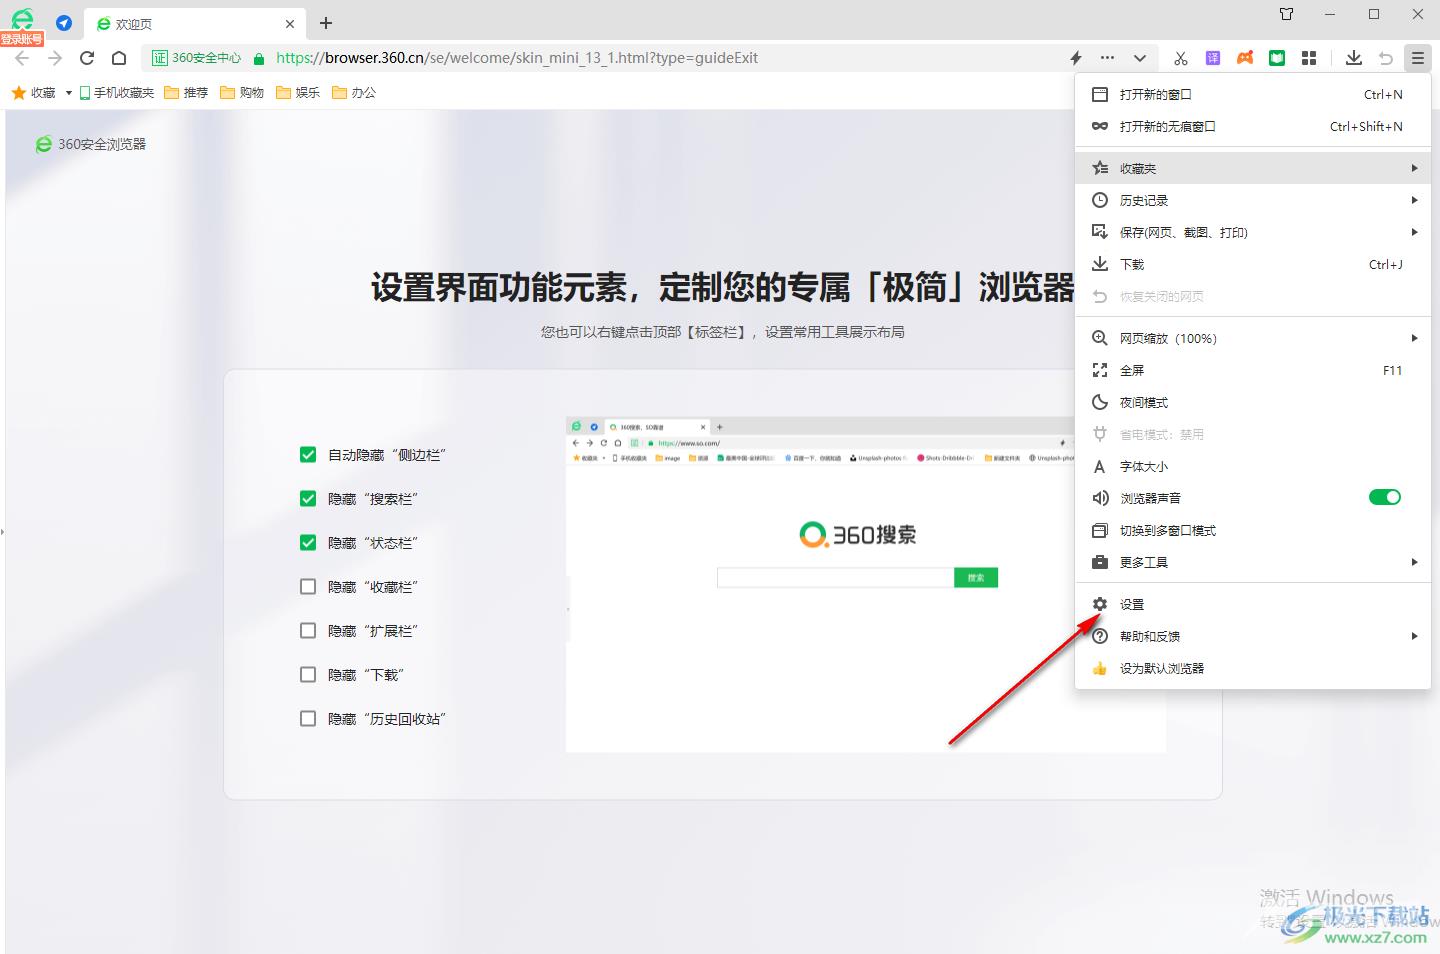Click the green book reader extension icon

pos(1277,58)
